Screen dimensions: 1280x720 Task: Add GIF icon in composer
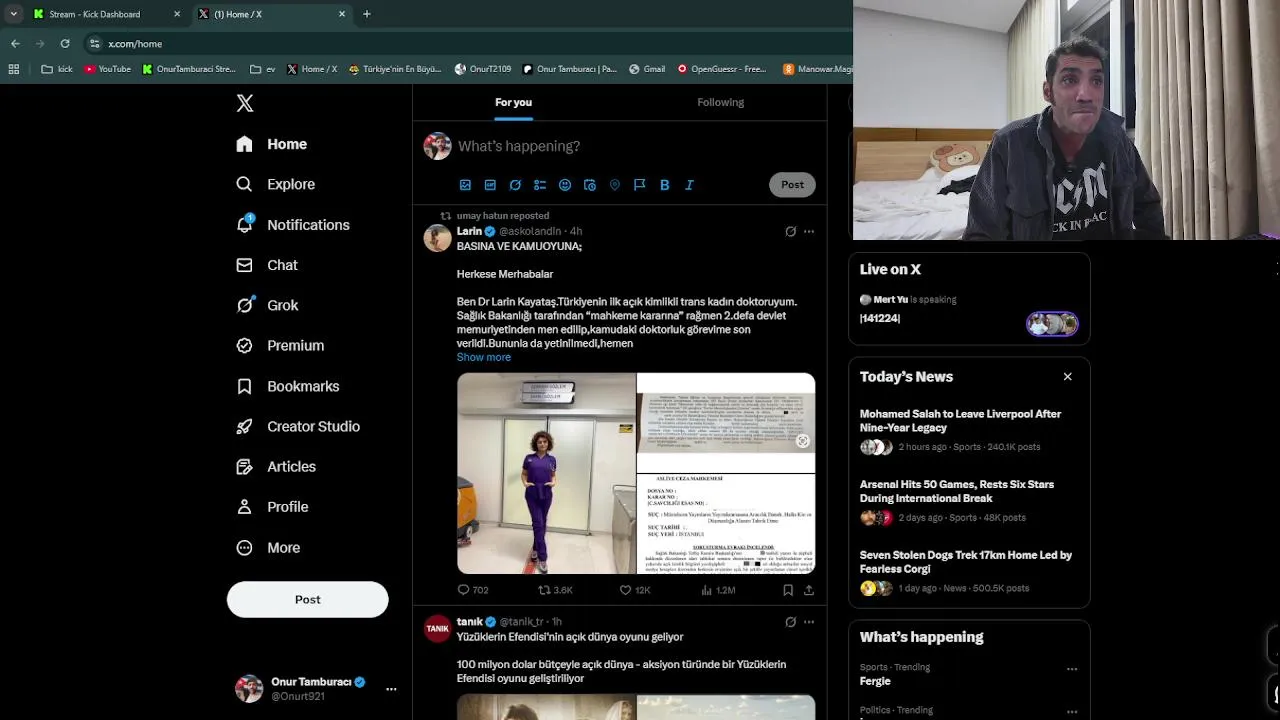tap(490, 185)
